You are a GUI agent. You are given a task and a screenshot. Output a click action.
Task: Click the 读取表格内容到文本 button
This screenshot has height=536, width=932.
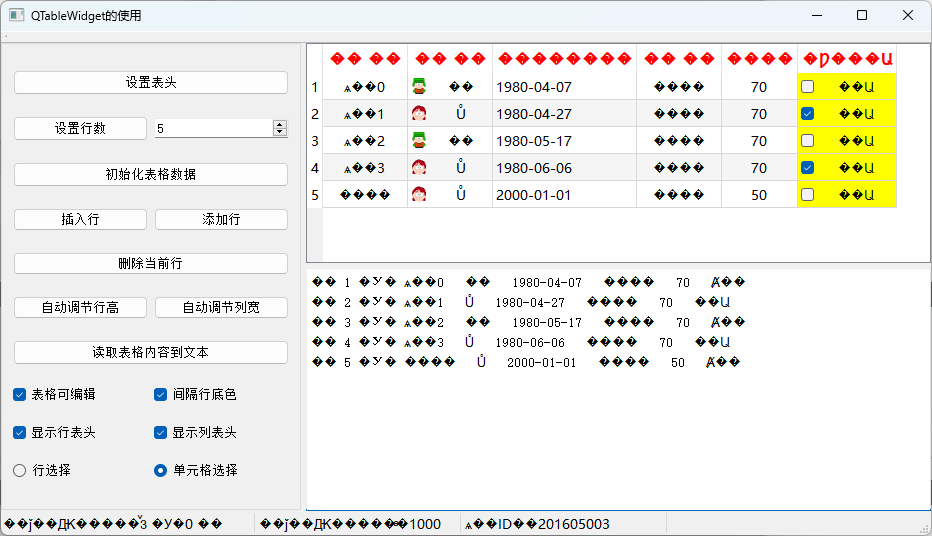click(151, 352)
